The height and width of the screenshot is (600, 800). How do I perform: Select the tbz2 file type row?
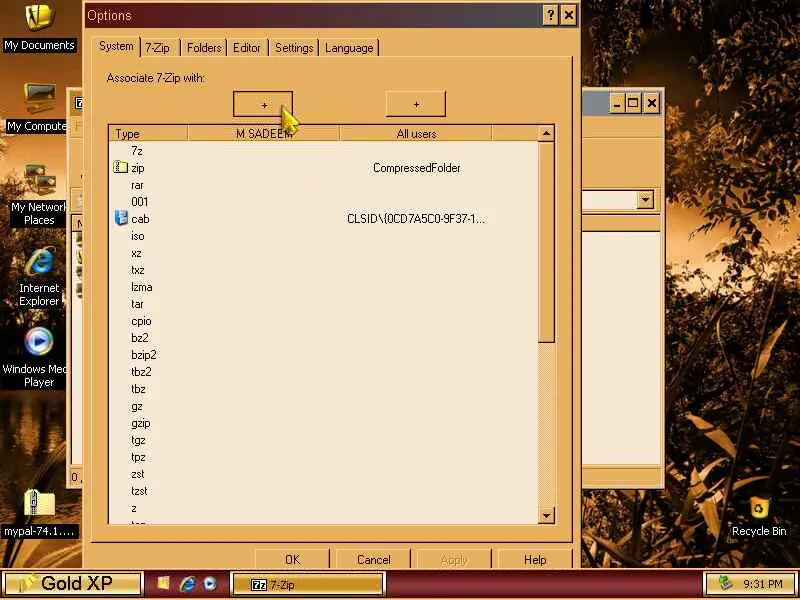click(x=323, y=371)
